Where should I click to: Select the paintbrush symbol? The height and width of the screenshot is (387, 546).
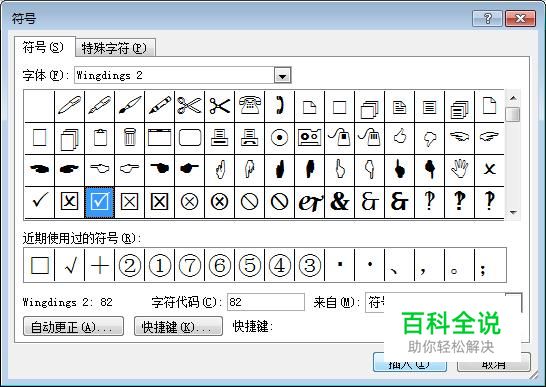click(130, 106)
